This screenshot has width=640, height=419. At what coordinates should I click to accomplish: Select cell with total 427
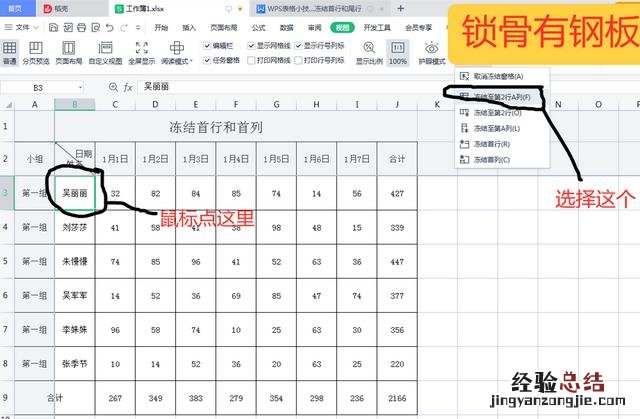397,193
